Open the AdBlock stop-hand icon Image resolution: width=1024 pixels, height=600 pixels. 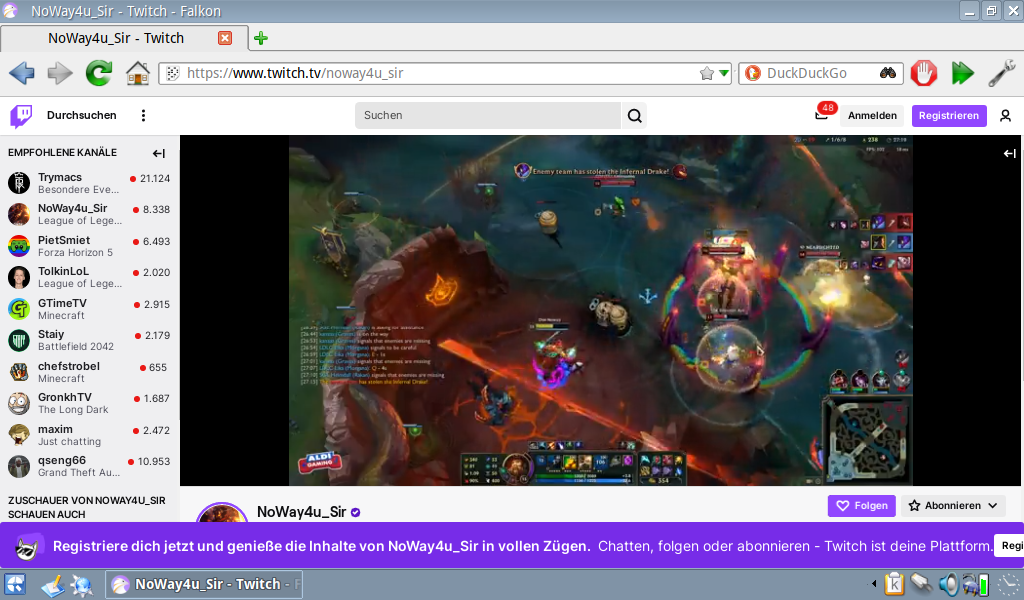pos(924,73)
